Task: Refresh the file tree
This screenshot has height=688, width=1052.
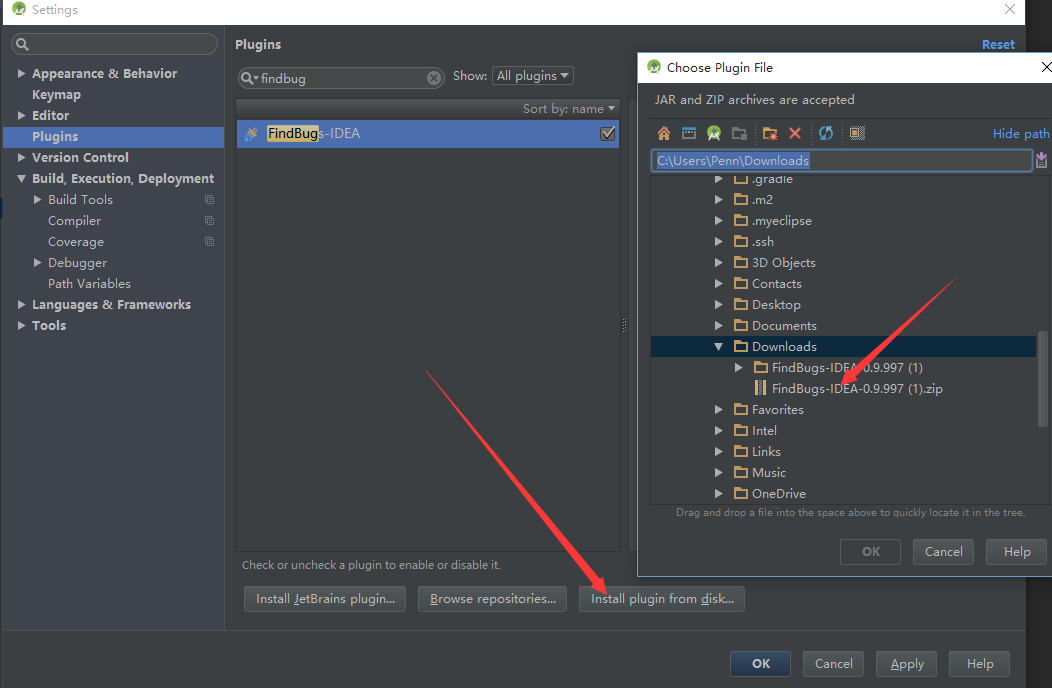Action: pyautogui.click(x=826, y=133)
